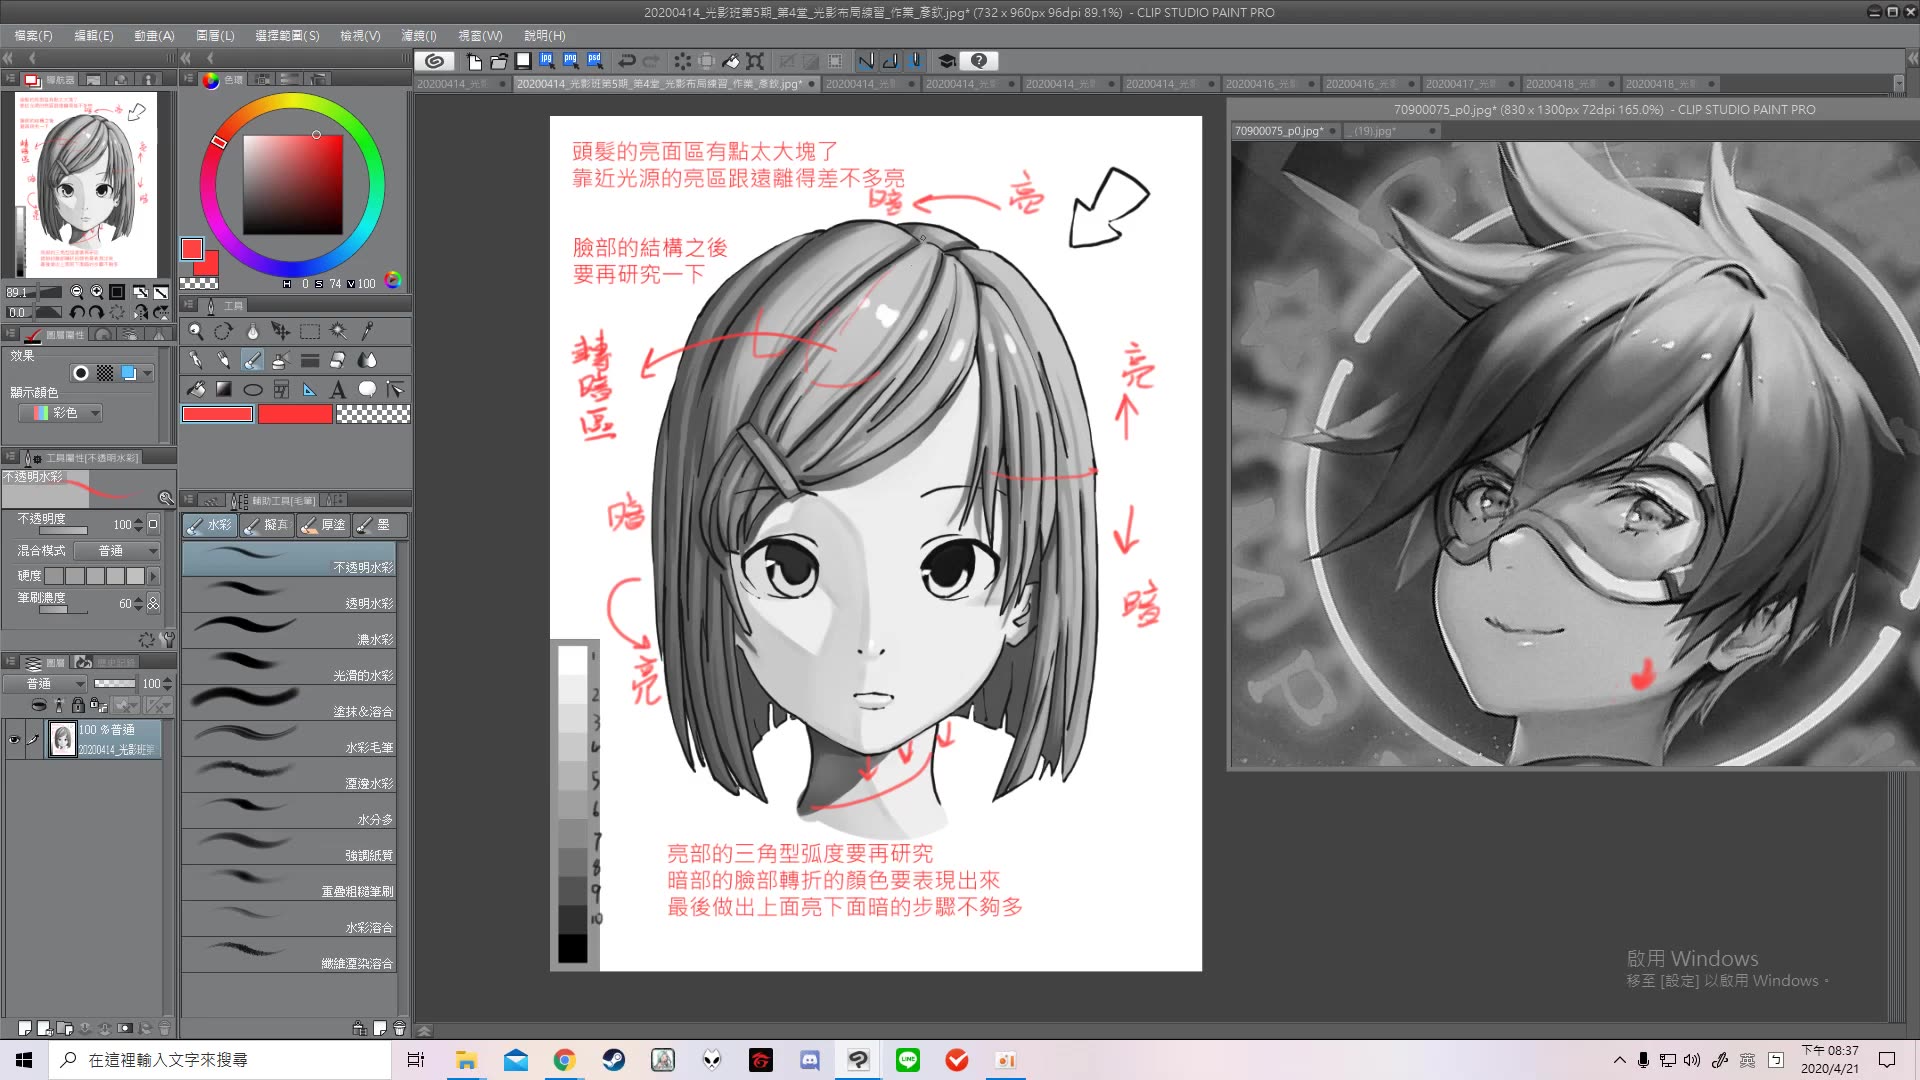1920x1080 pixels.
Task: Open the Color wheel palette menu icon
Action: (188, 79)
